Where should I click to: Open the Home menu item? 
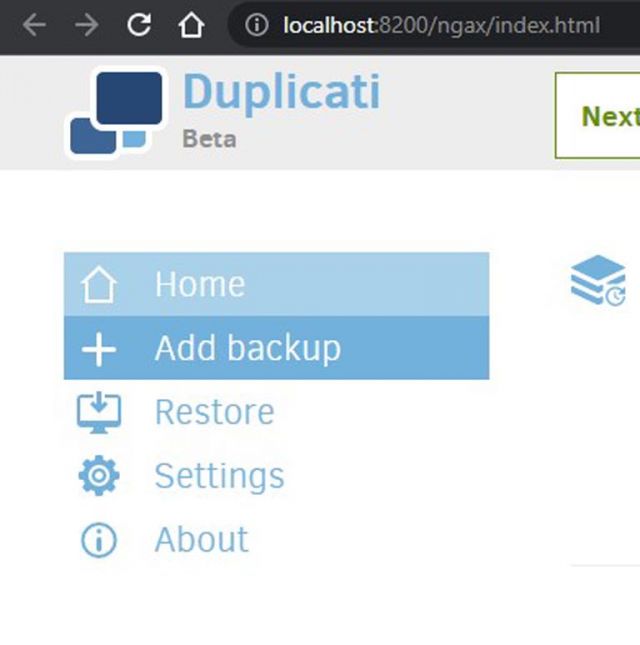(276, 284)
